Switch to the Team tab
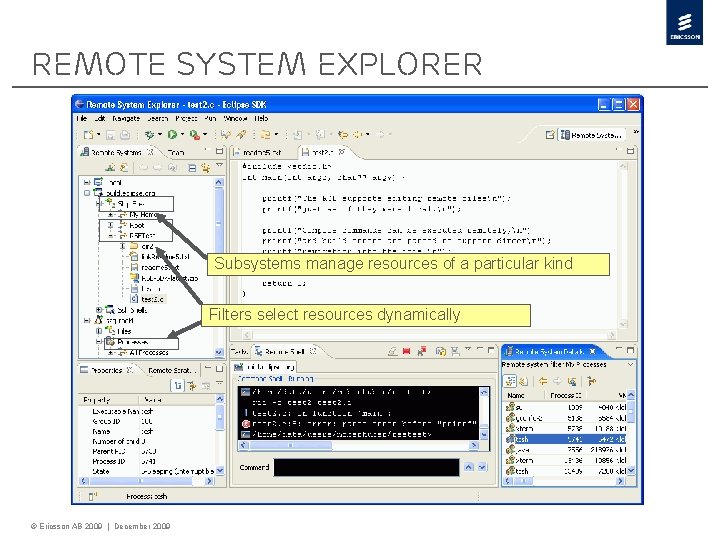The height and width of the screenshot is (540, 720). pos(176,152)
